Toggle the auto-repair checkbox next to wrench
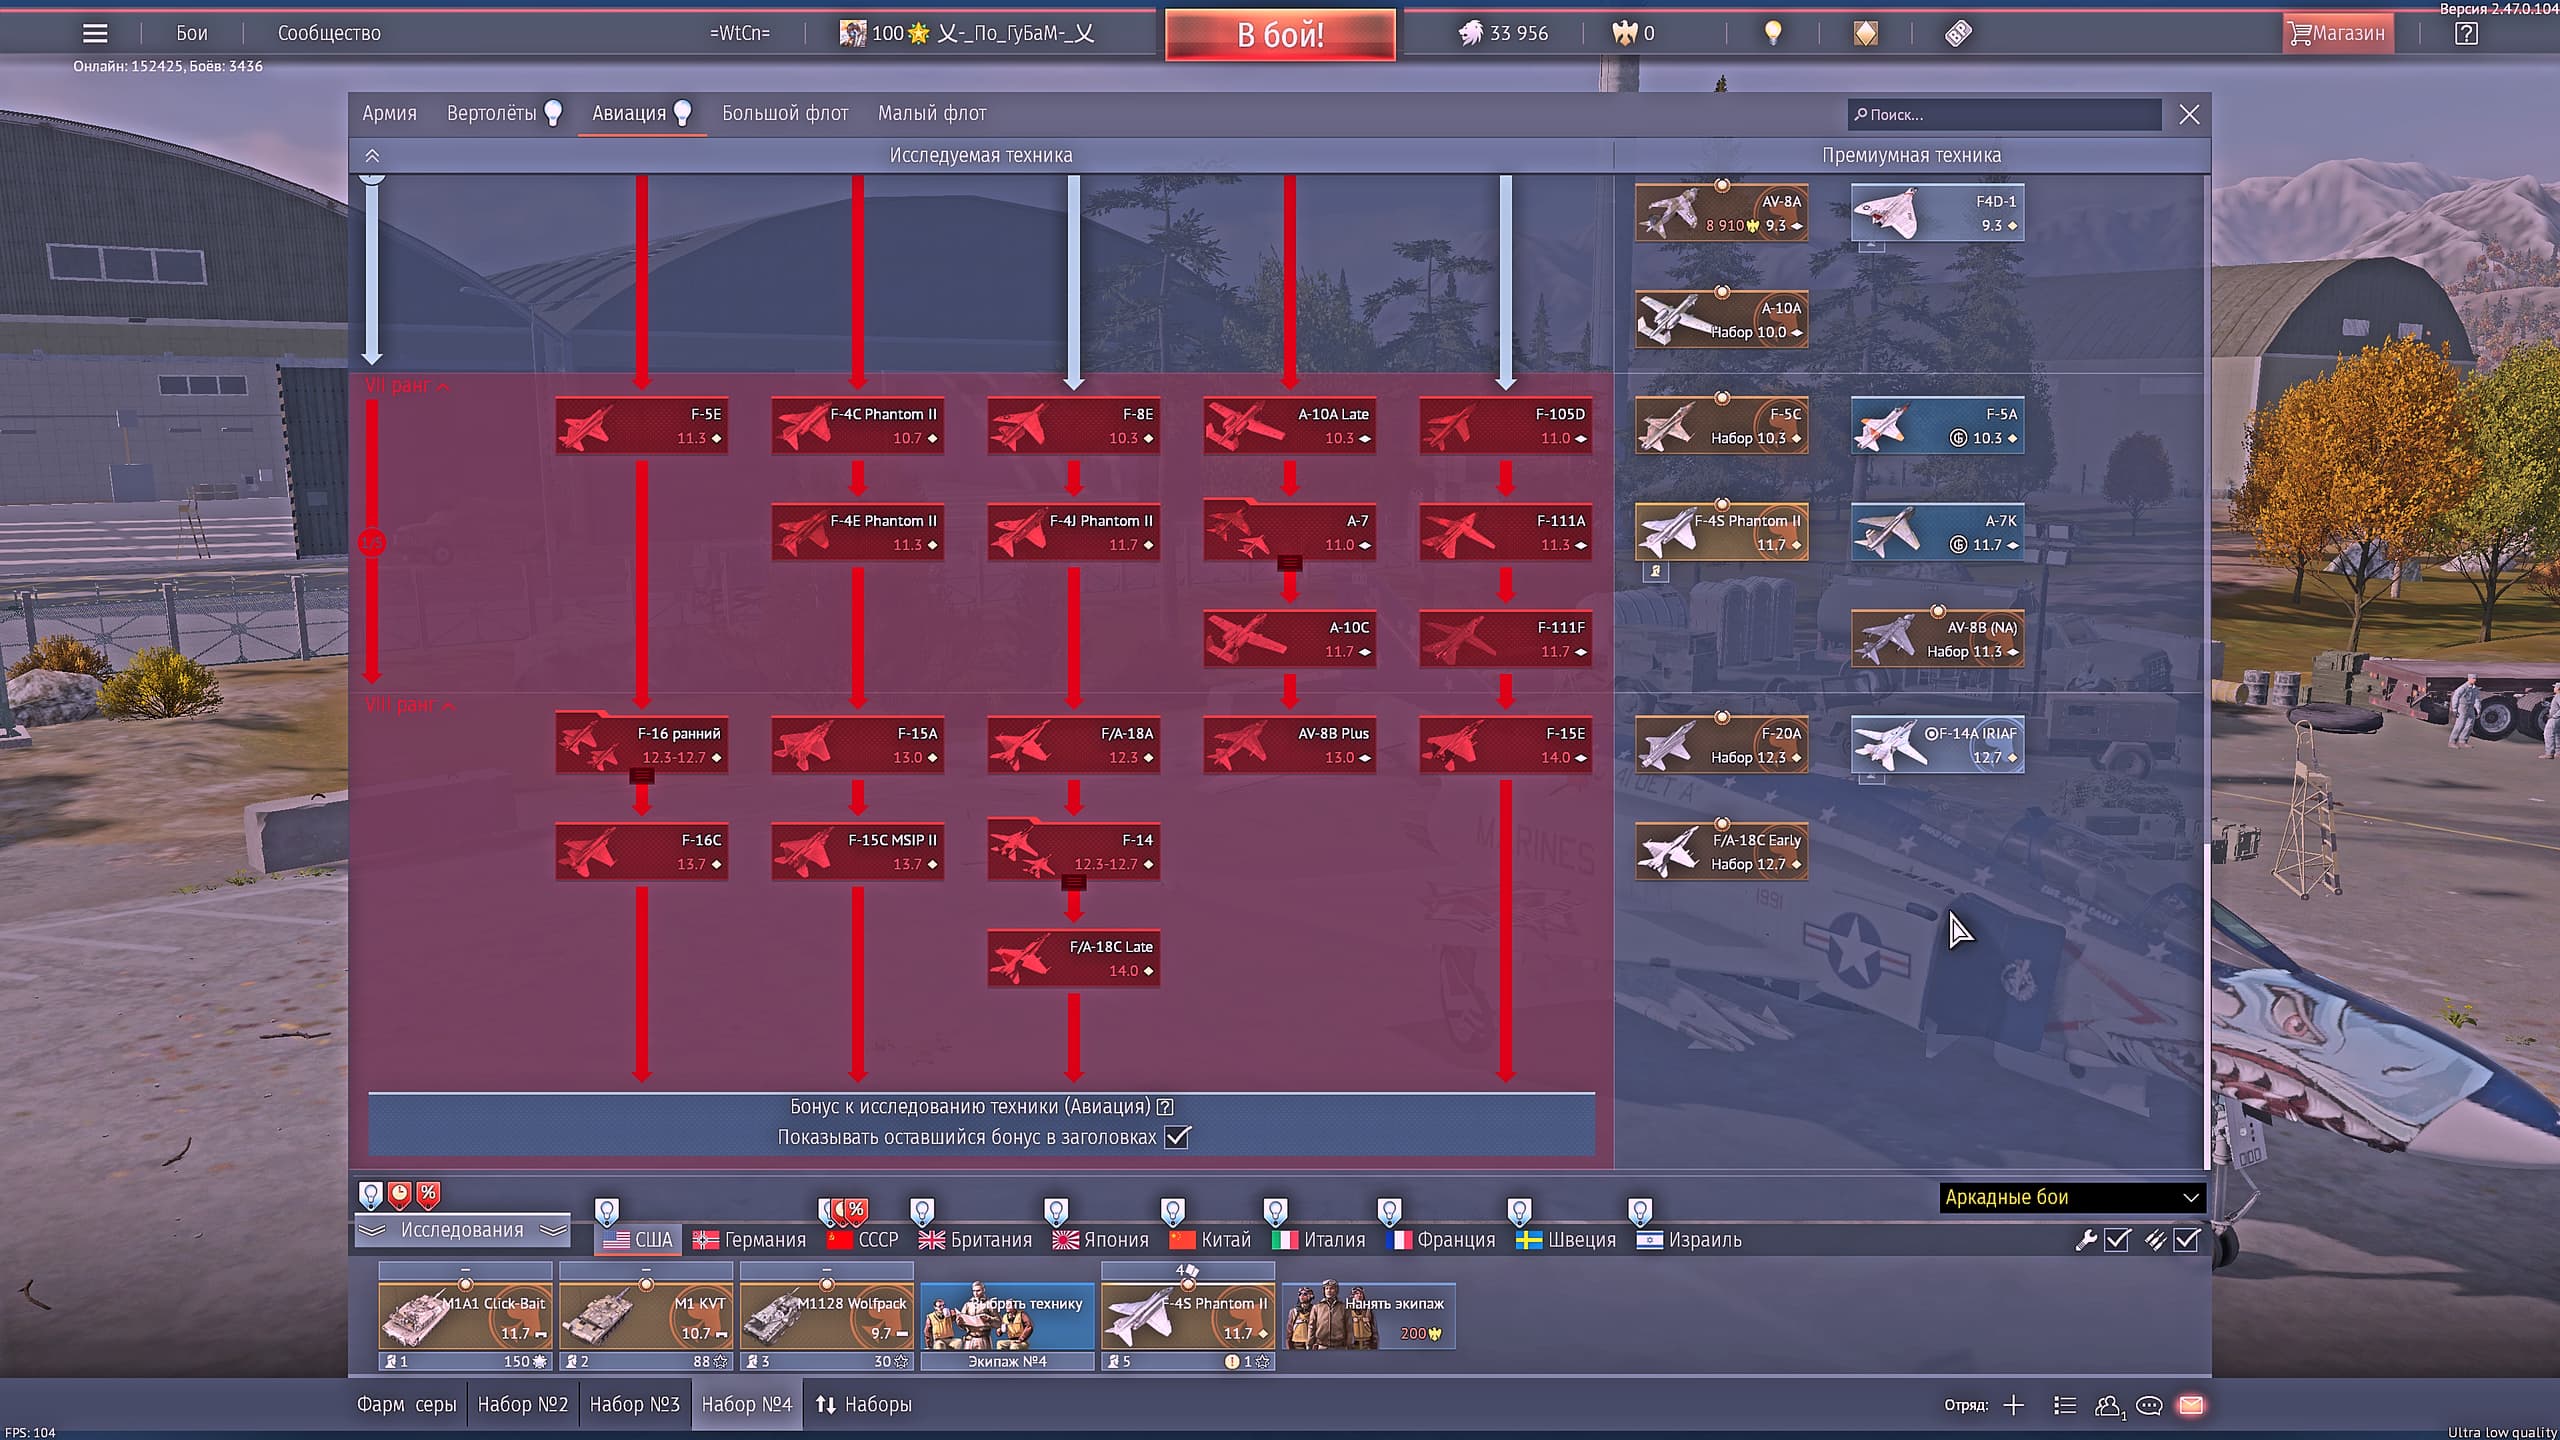 [2117, 1240]
